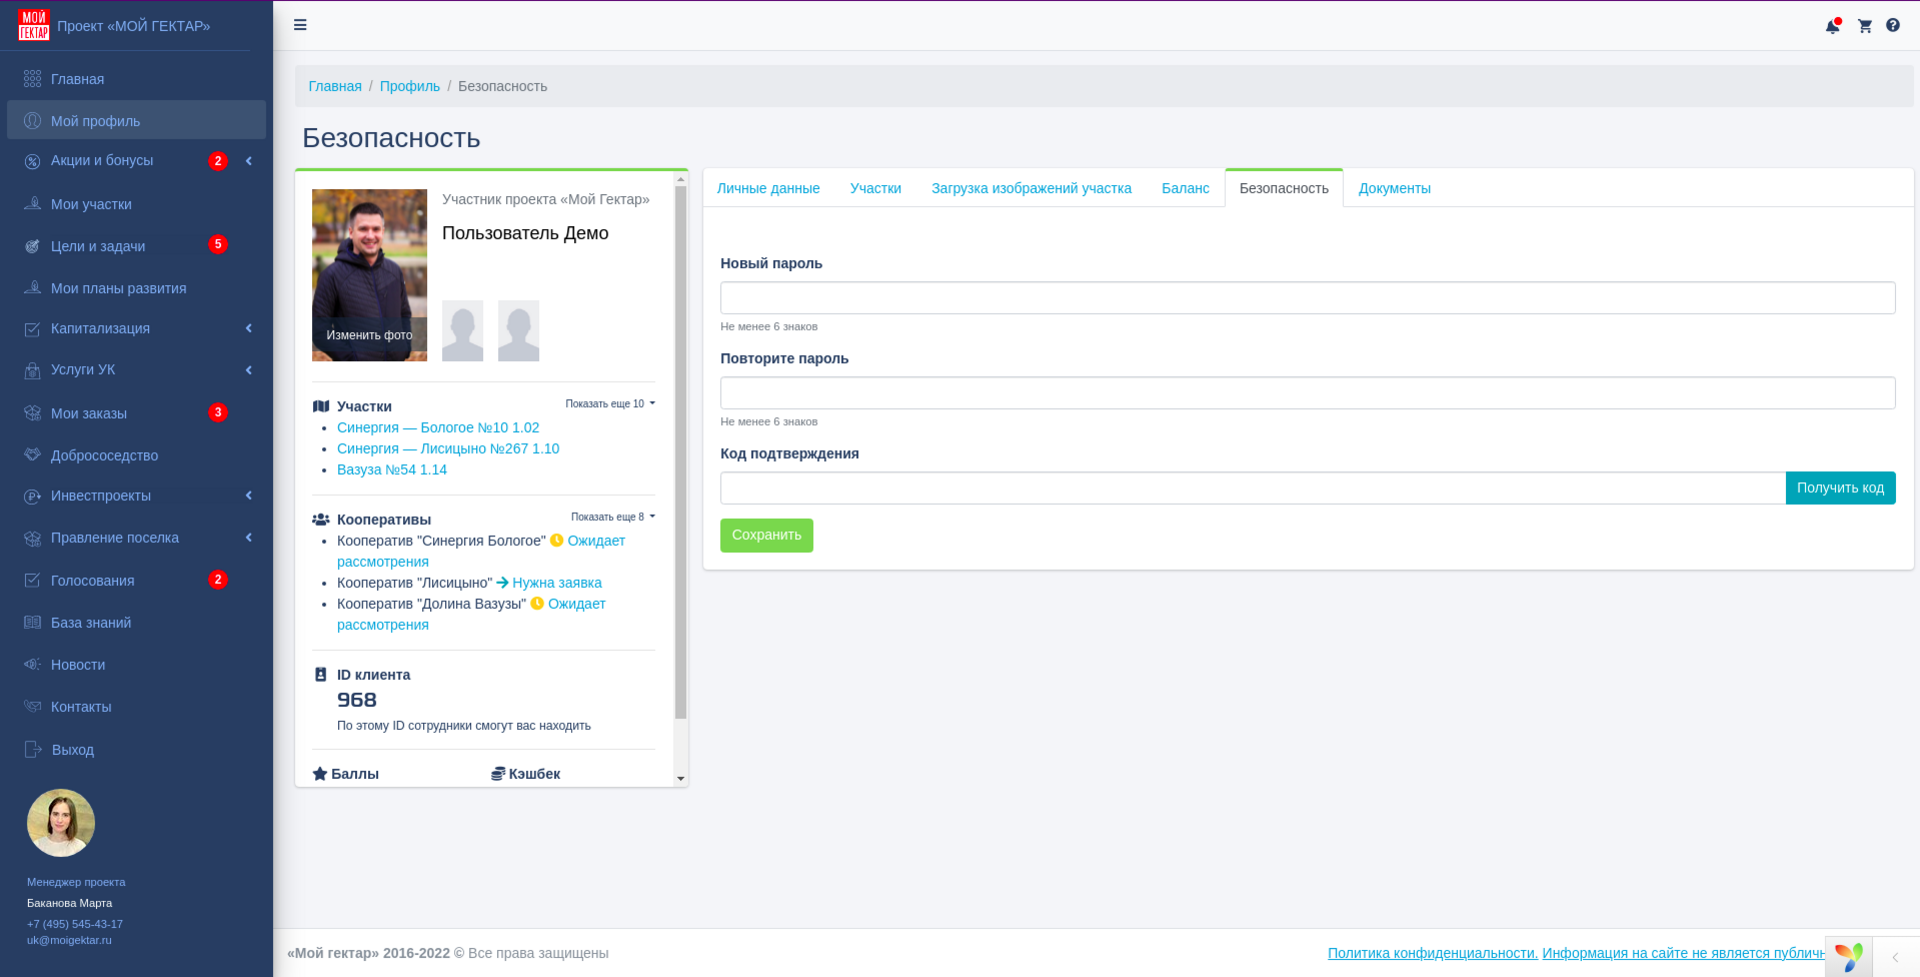Click the Мой Гектар logo
Screen dimensions: 1920x977
[34, 25]
